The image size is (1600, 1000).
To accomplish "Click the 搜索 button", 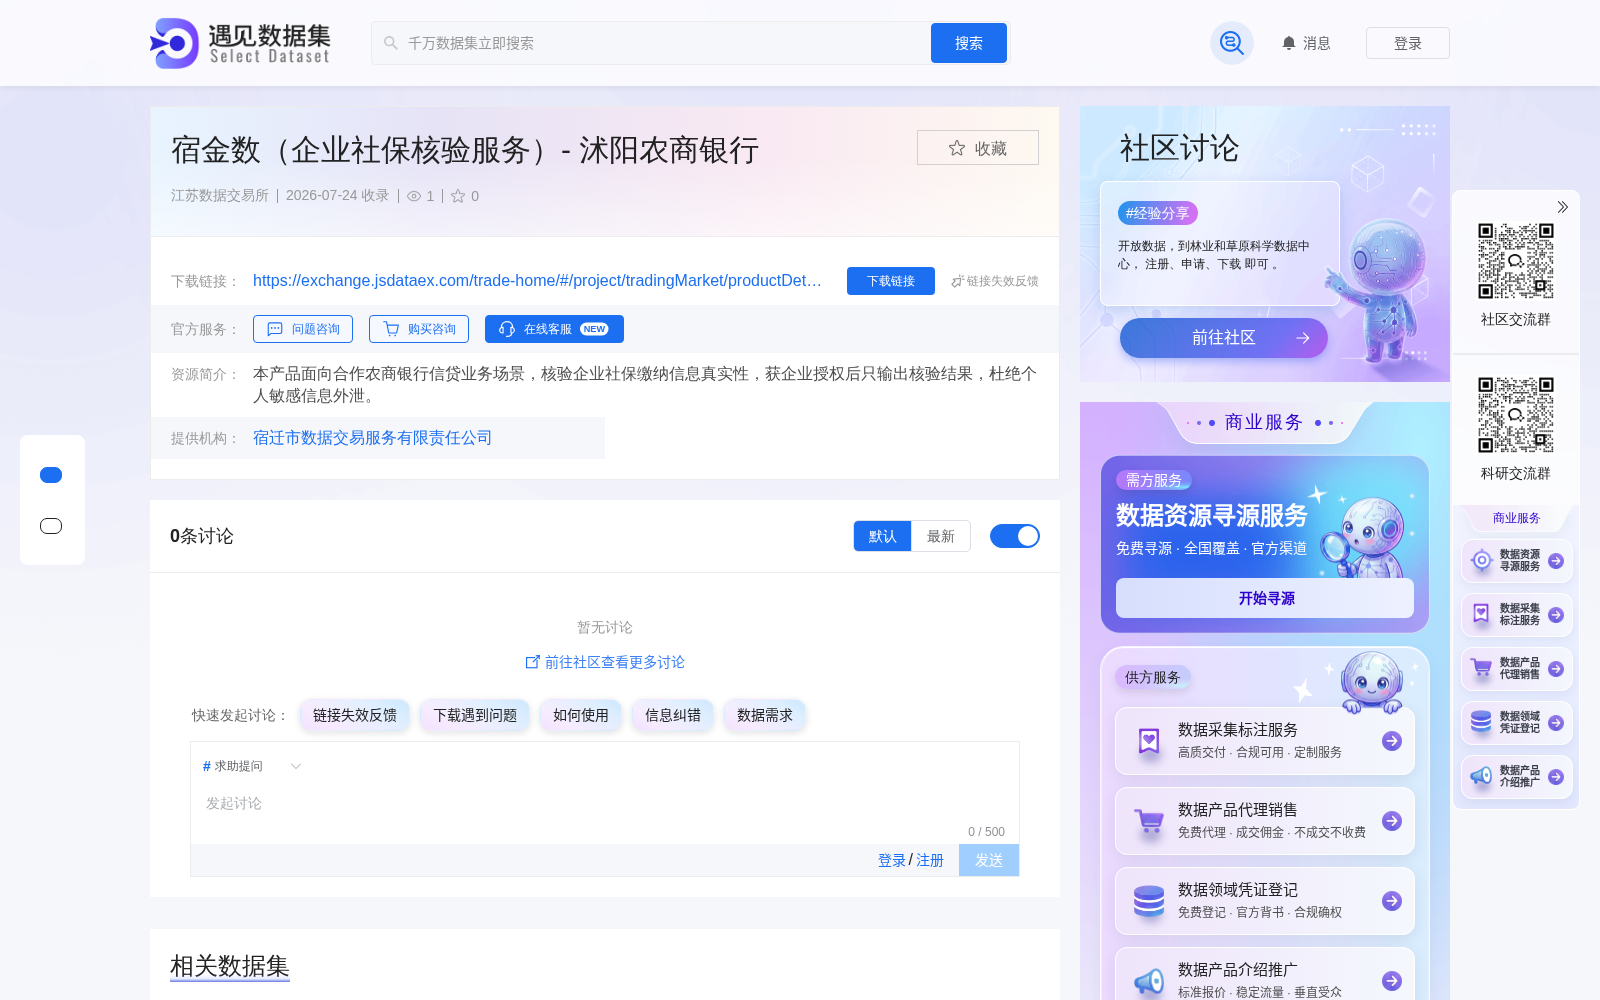I will coord(968,43).
